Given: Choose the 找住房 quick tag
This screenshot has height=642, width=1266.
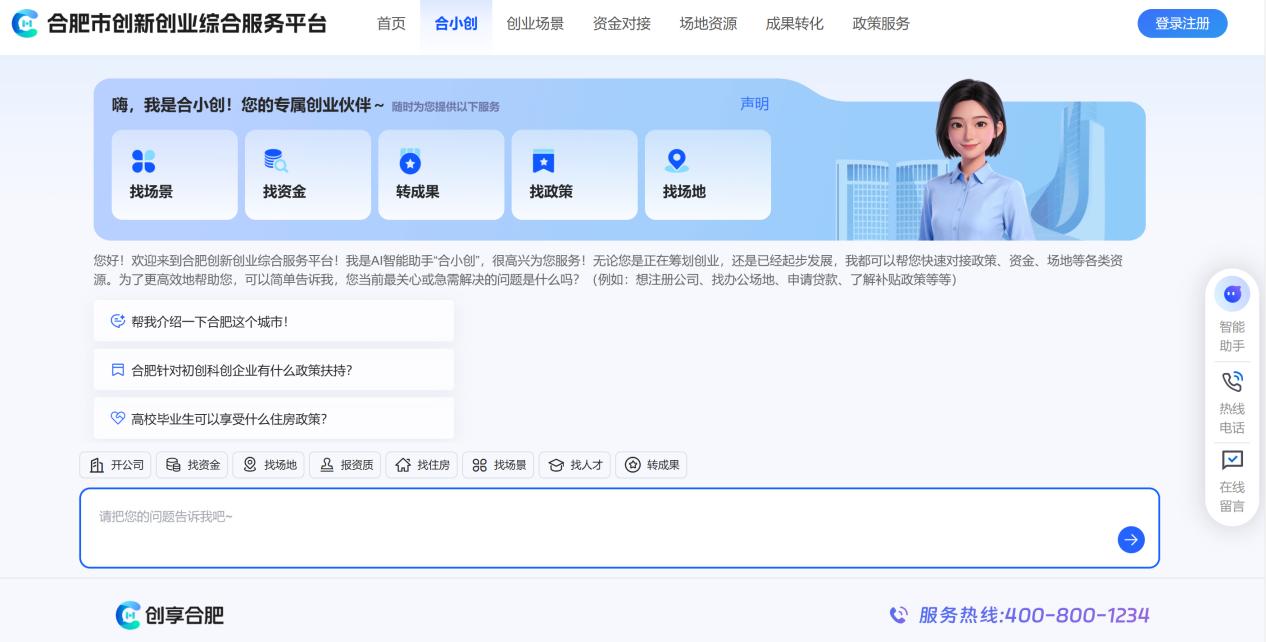Looking at the screenshot, I should pyautogui.click(x=422, y=465).
